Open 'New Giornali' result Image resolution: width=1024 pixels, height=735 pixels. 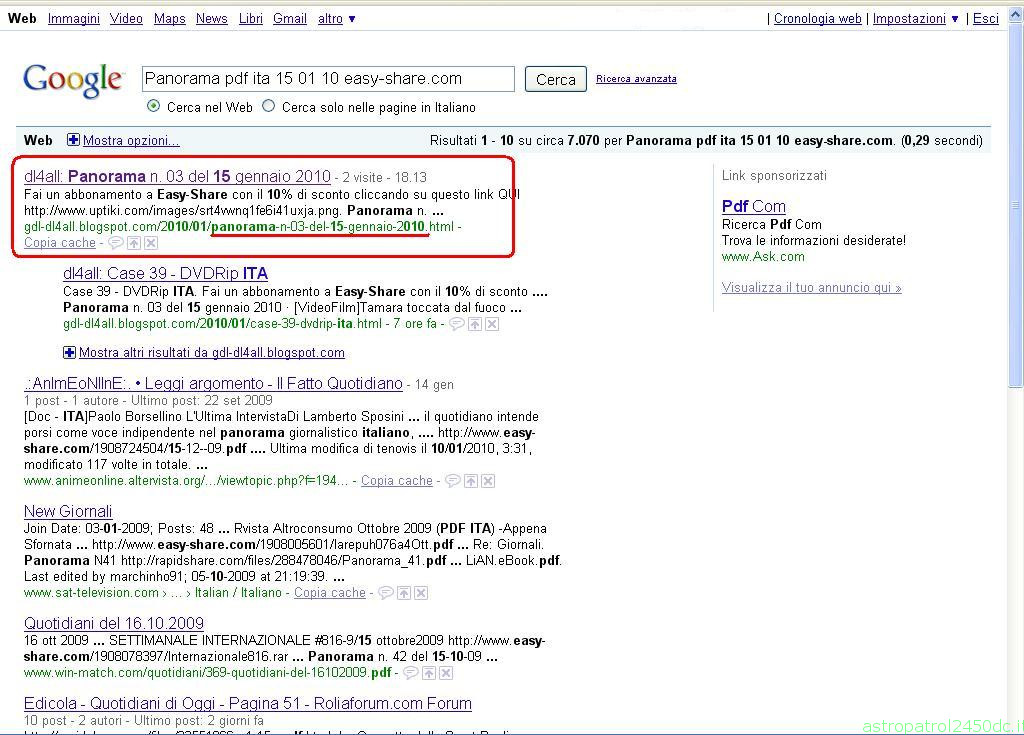click(68, 512)
